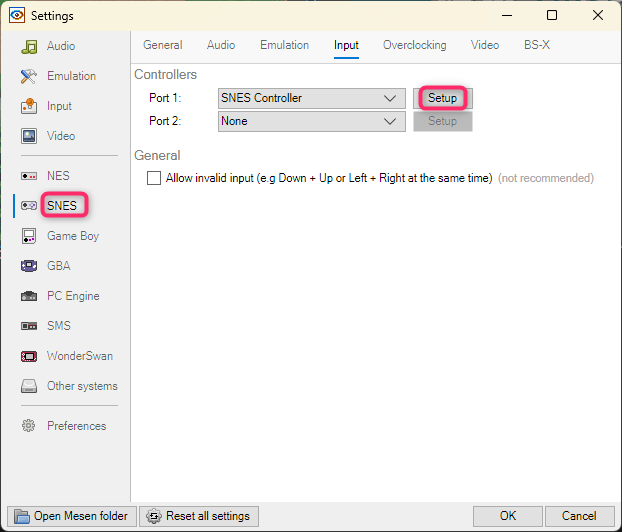Expand the Port 1 SNES Controller dropdown

point(312,98)
